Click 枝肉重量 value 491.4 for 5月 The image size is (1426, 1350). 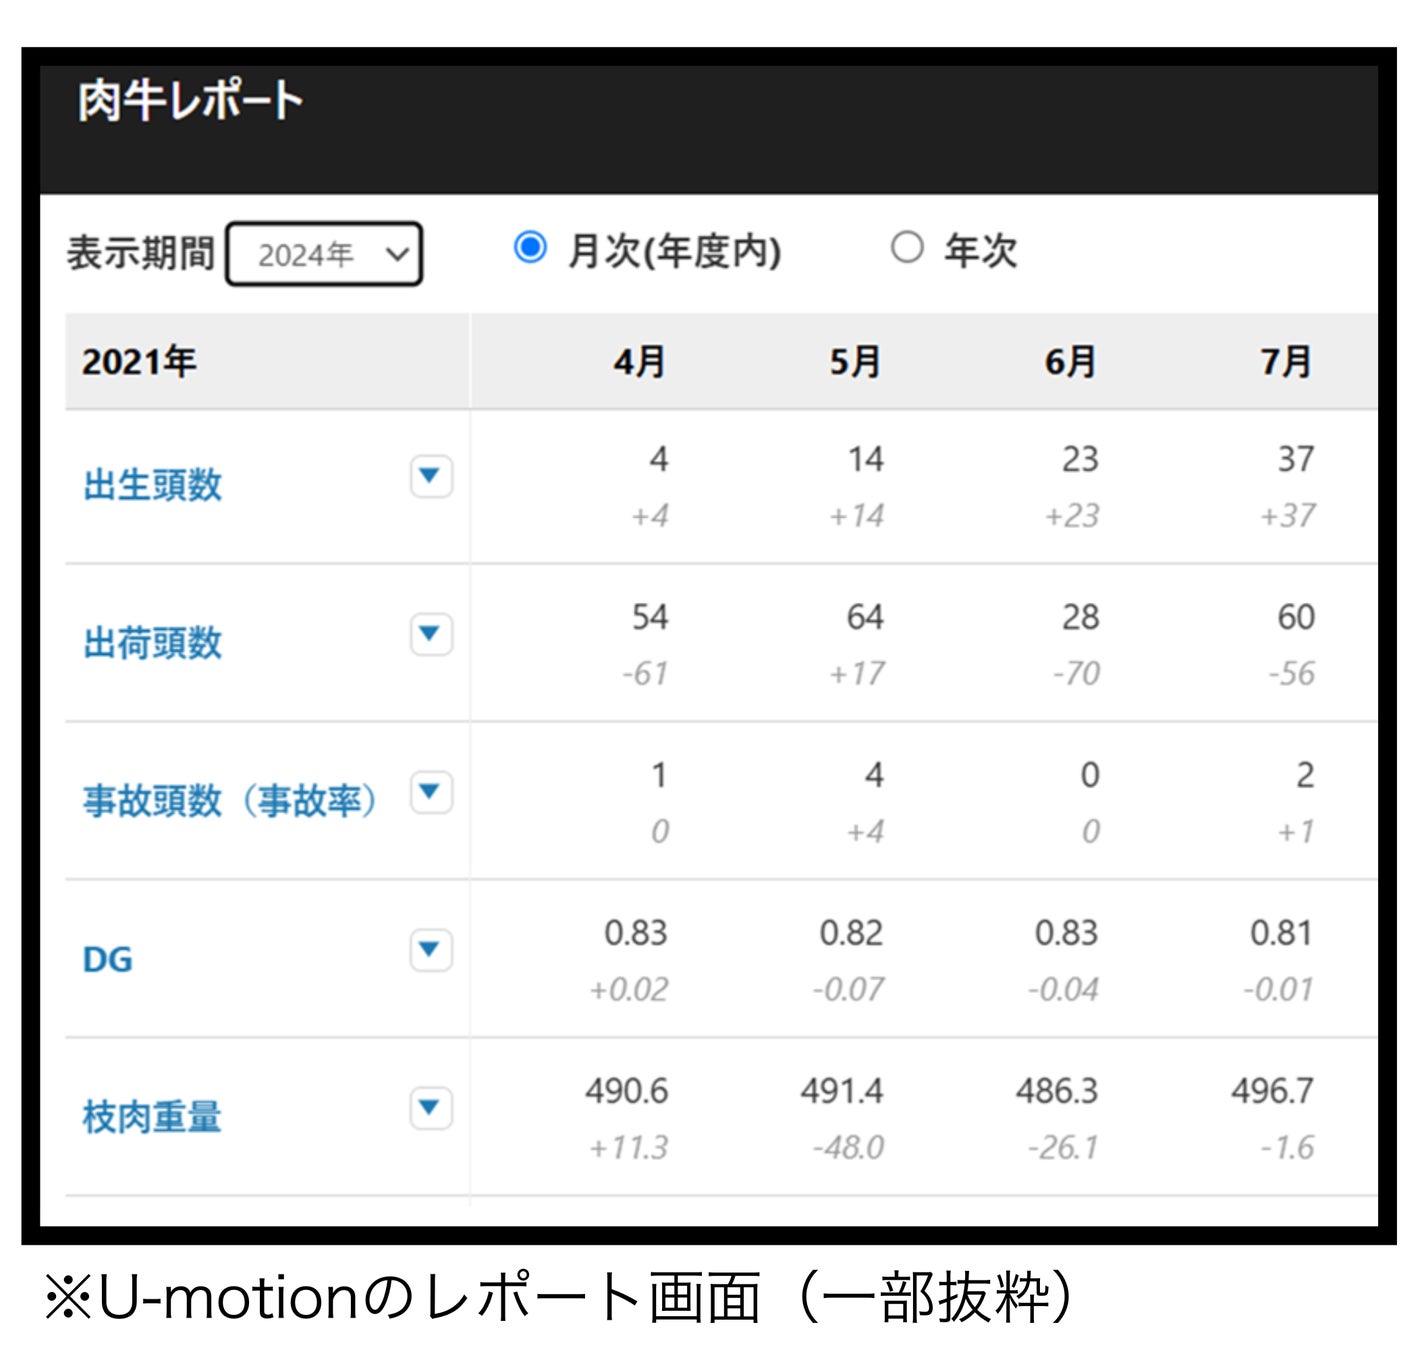pyautogui.click(x=842, y=1091)
